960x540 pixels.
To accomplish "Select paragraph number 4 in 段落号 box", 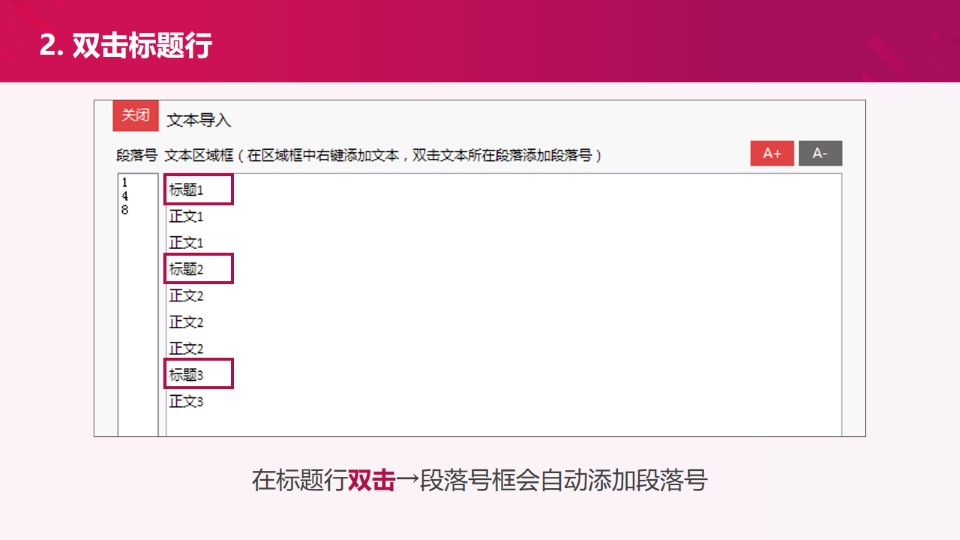I will 125,197.
